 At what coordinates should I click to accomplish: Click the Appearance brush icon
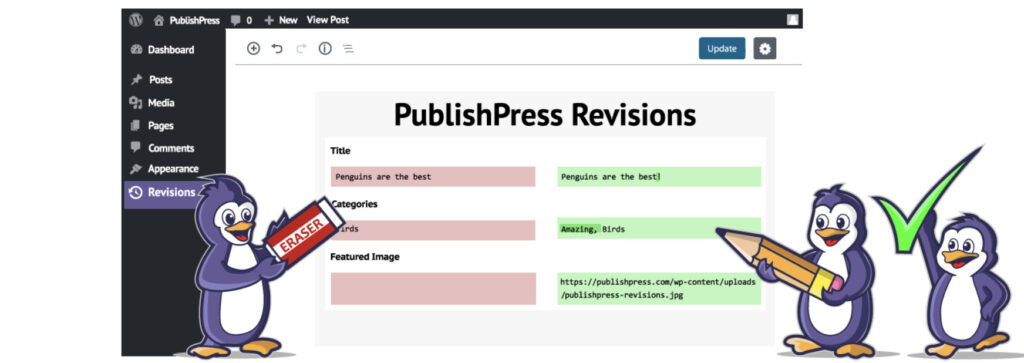coord(136,169)
